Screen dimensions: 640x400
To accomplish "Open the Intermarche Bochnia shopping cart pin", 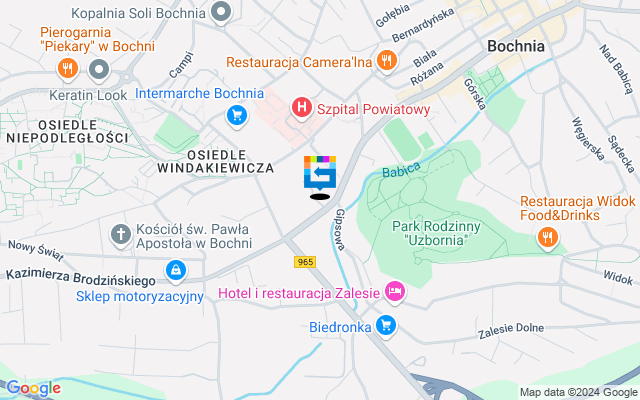I will (x=237, y=116).
